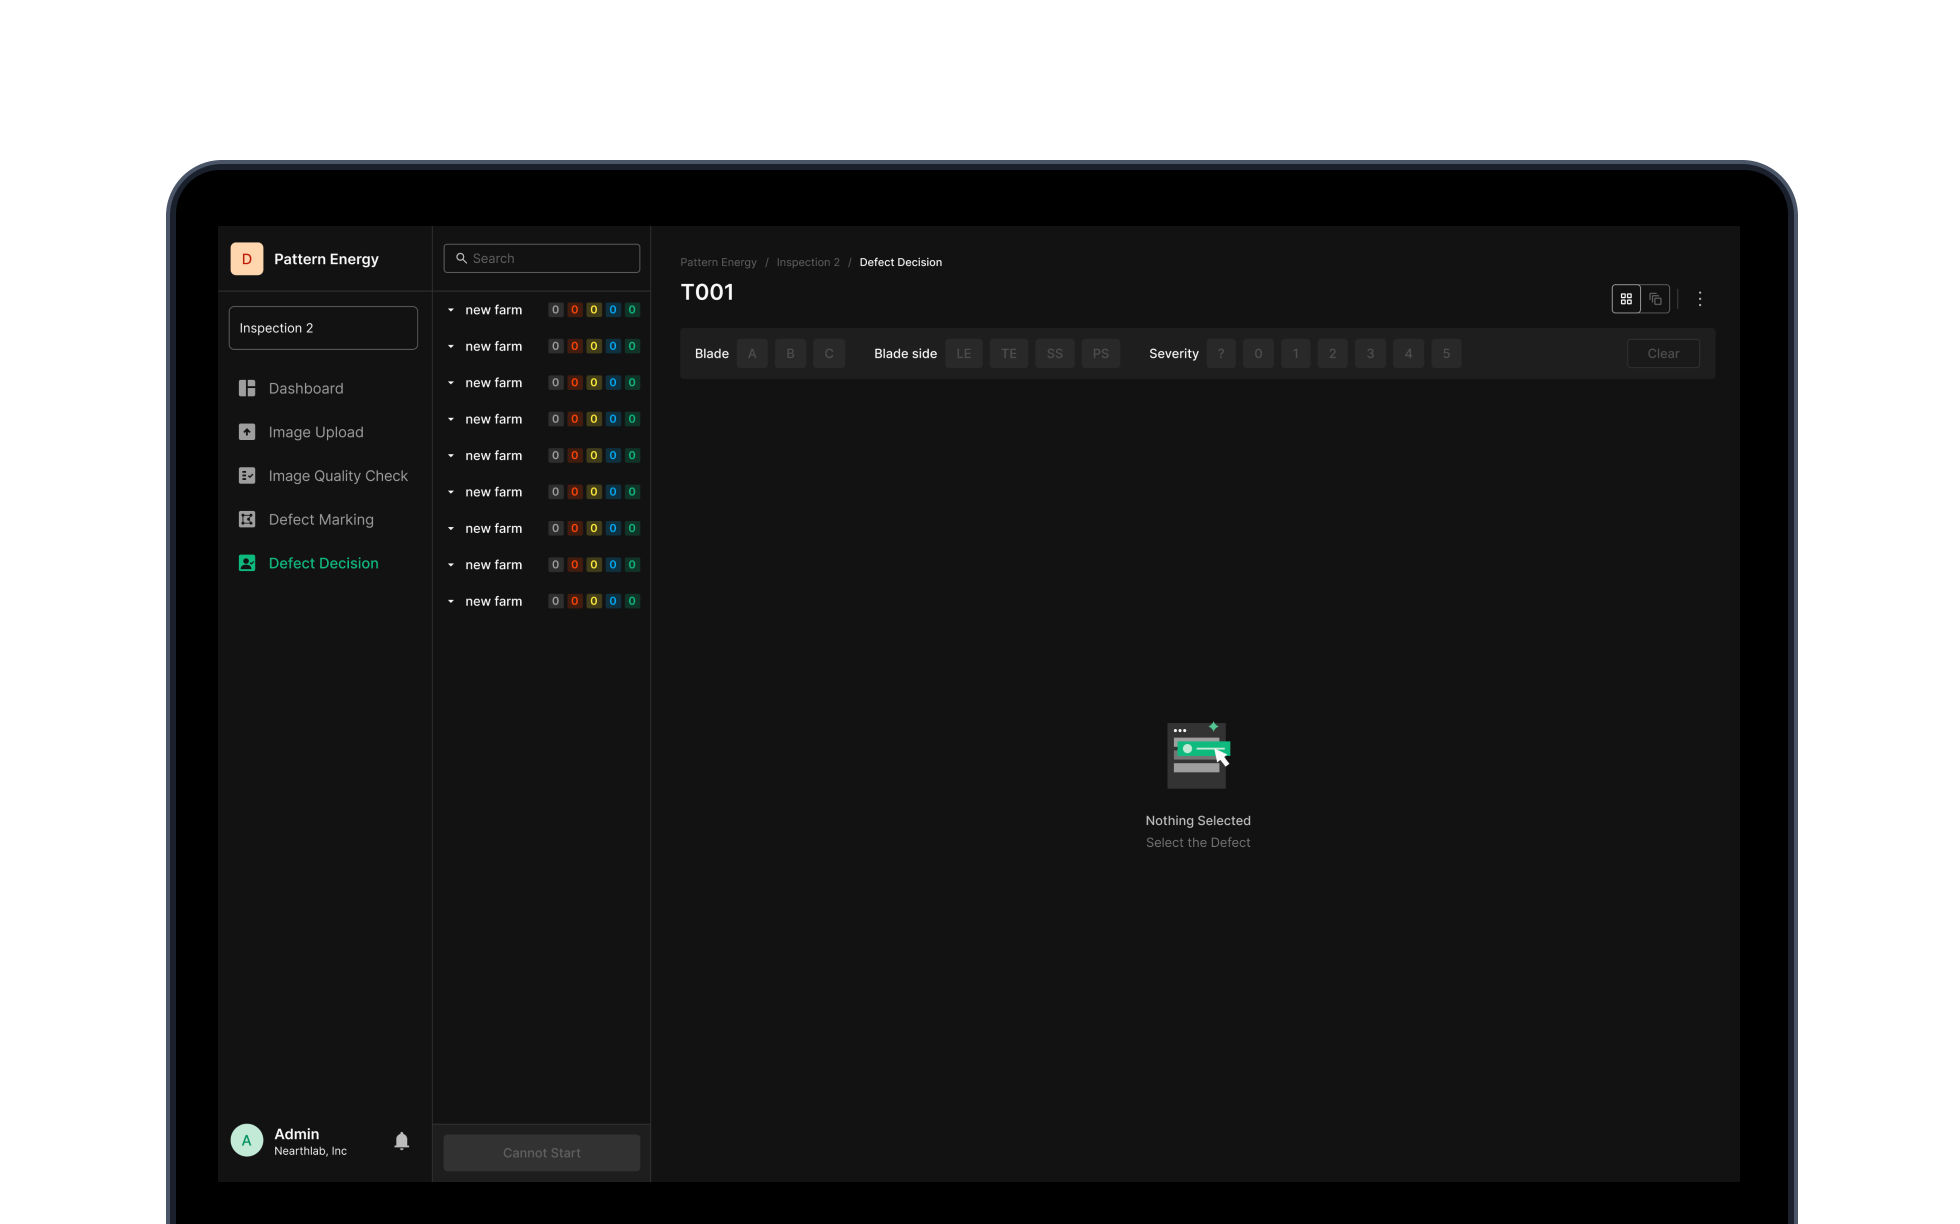Switch to grid view icon
This screenshot has height=1224, width=1960.
[1626, 299]
